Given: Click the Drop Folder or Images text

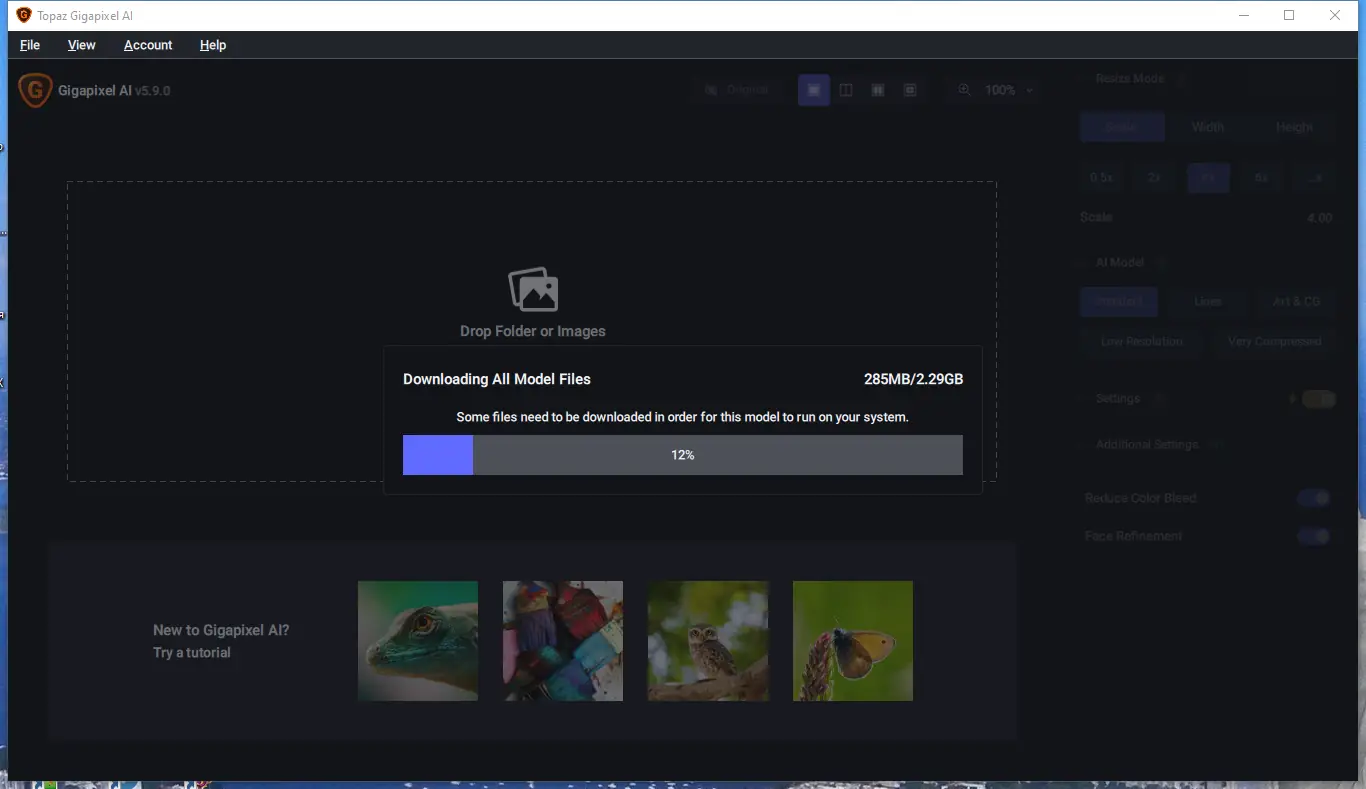Looking at the screenshot, I should pyautogui.click(x=533, y=331).
